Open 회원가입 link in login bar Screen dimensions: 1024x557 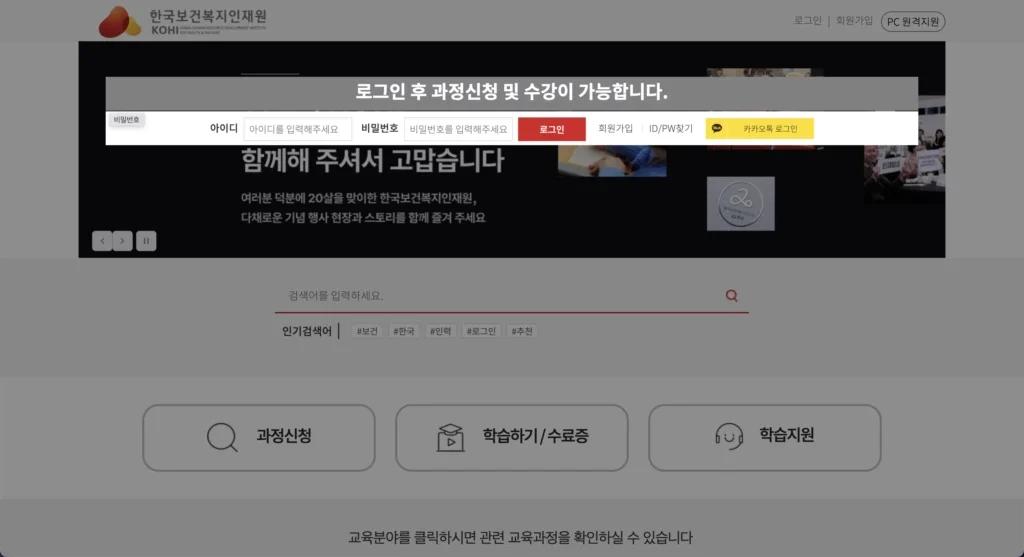click(615, 129)
